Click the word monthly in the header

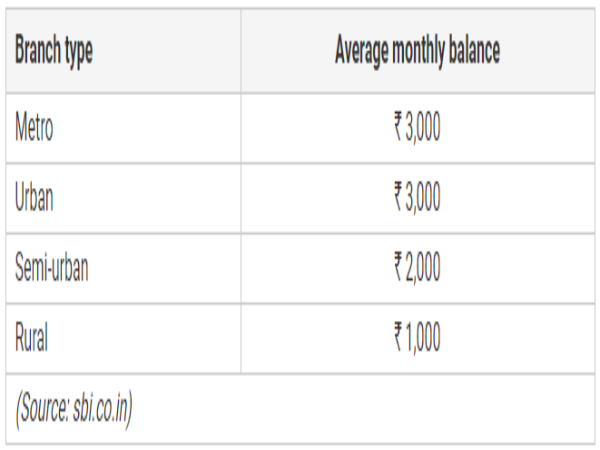[x=422, y=53]
